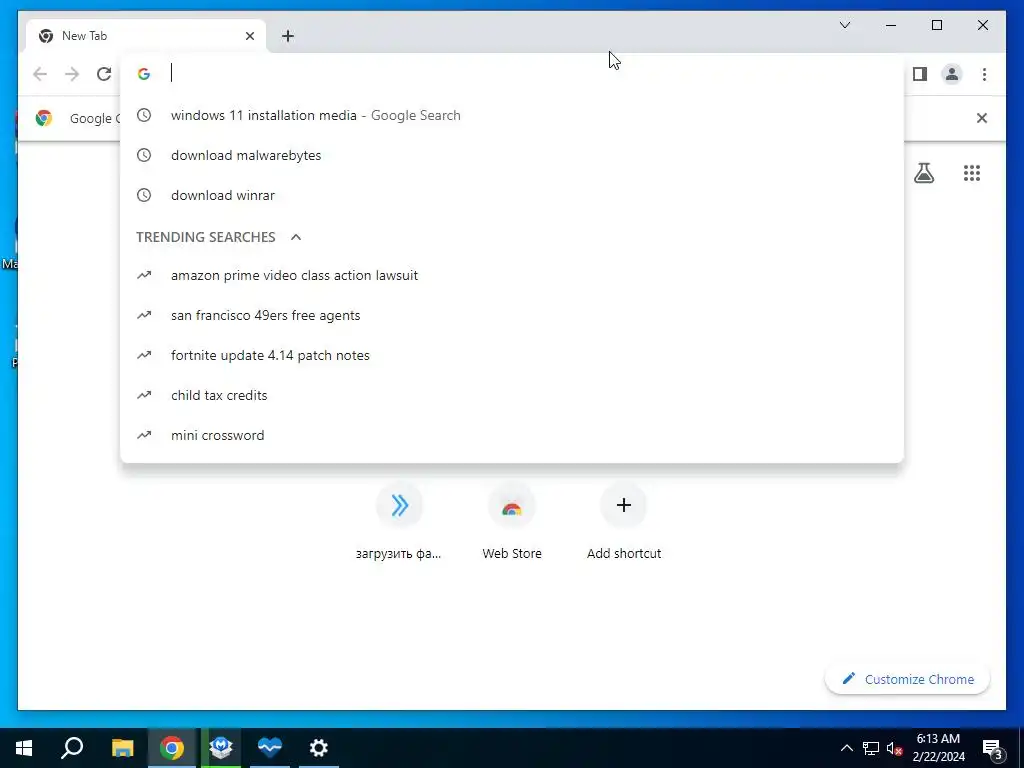Click the network tray icon
This screenshot has width=1024, height=768.
click(871, 748)
